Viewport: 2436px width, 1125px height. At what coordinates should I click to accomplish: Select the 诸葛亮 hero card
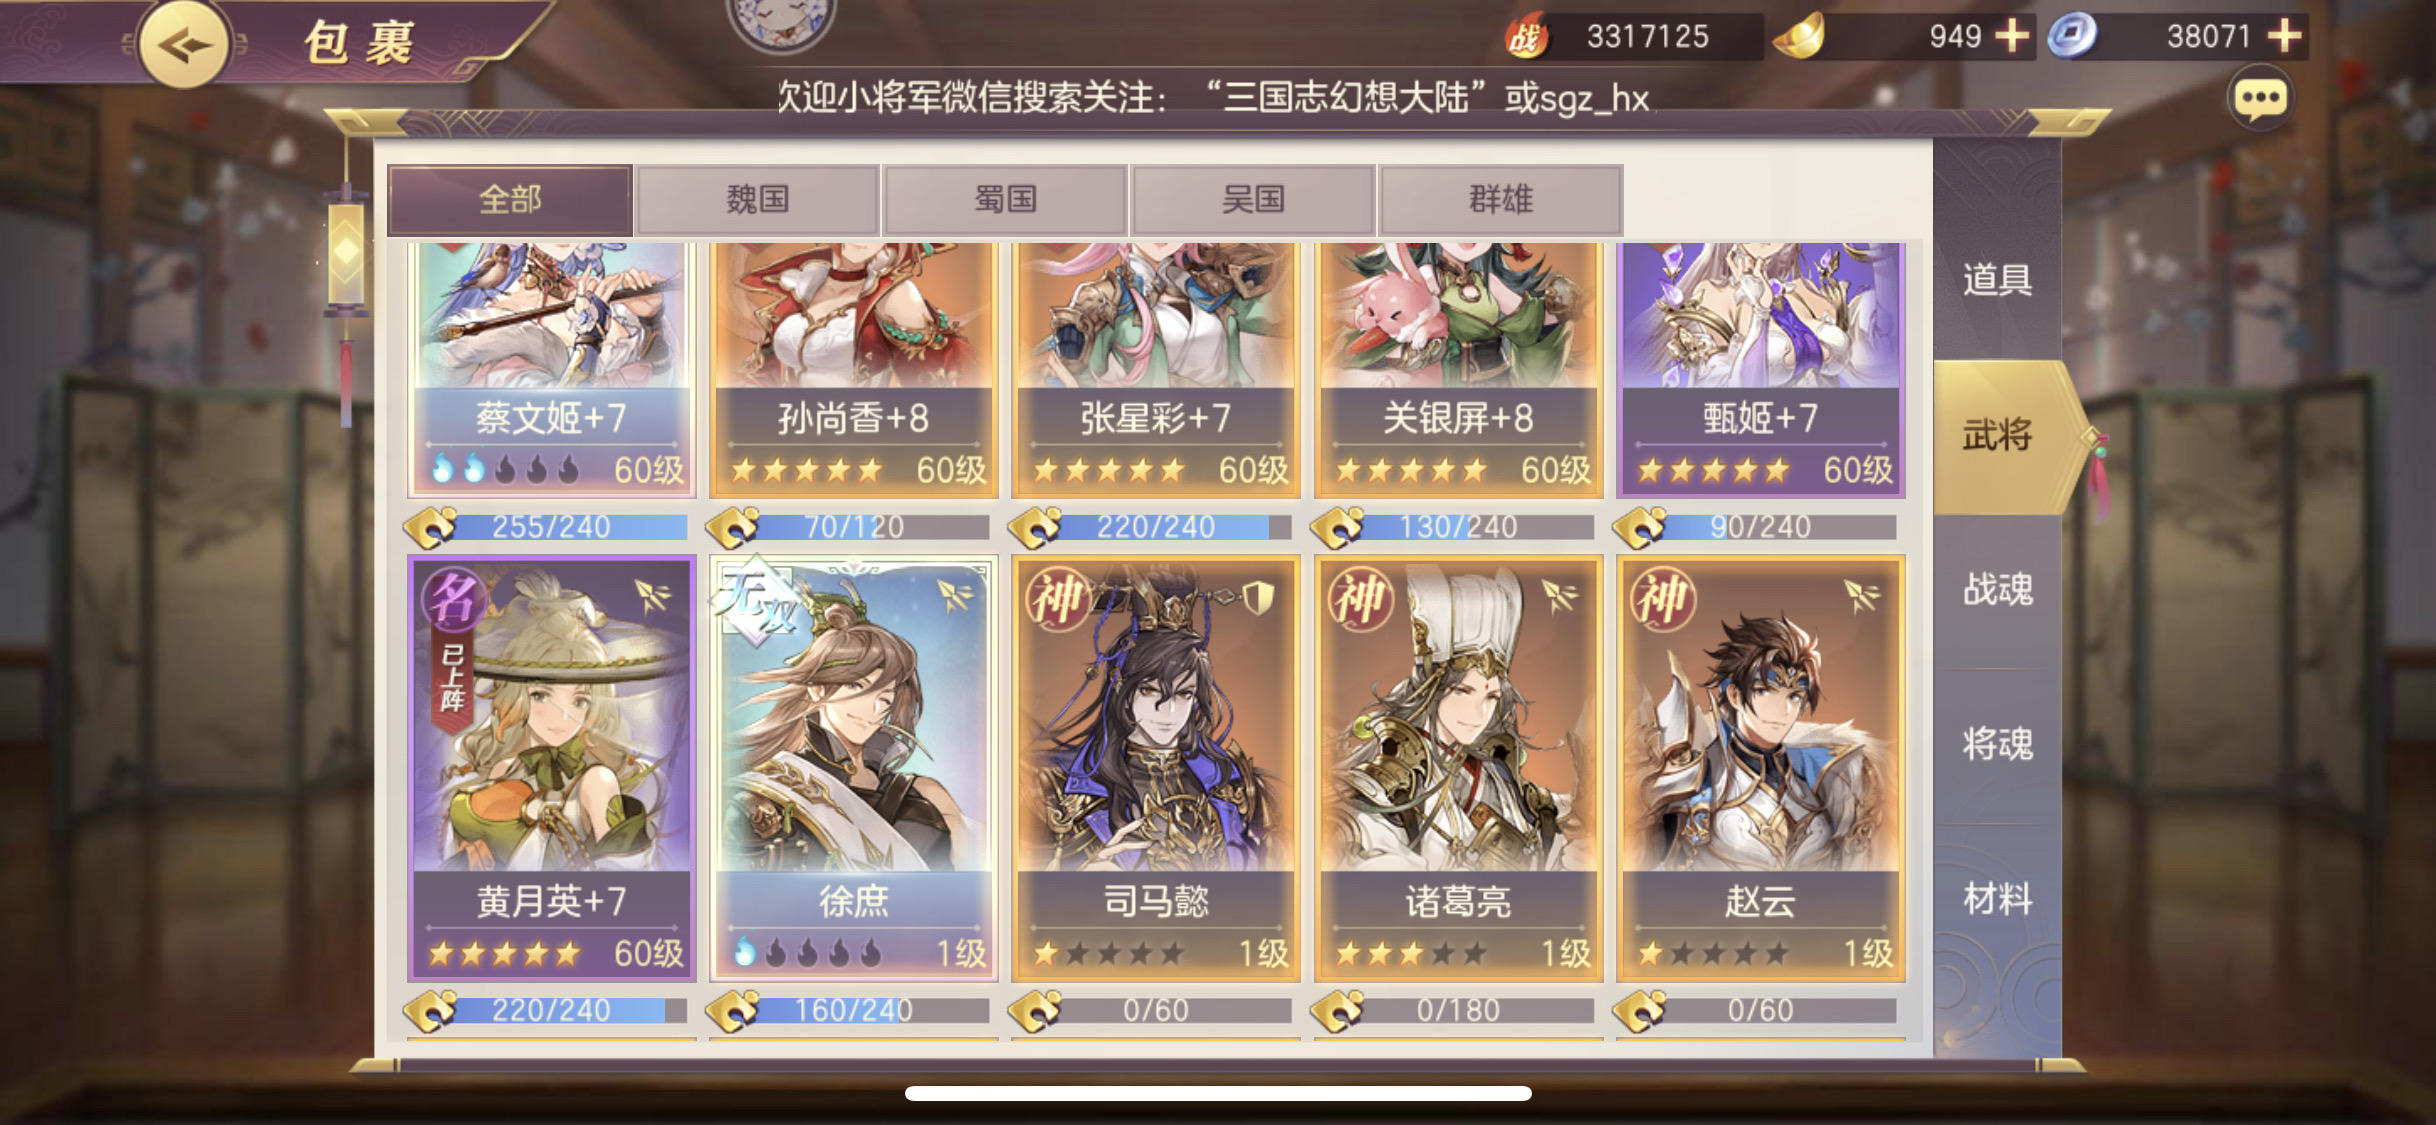[1457, 768]
